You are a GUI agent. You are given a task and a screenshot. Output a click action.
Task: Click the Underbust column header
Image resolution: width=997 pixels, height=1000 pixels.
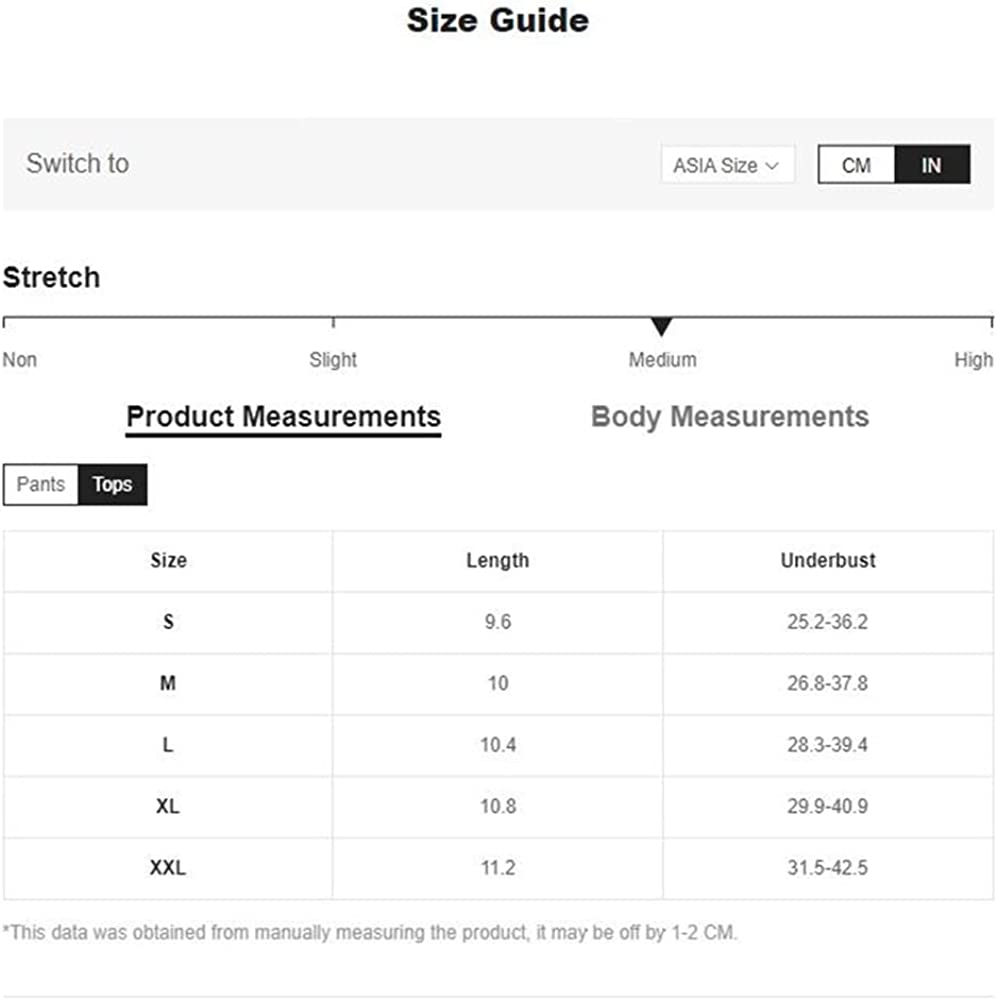[827, 560]
